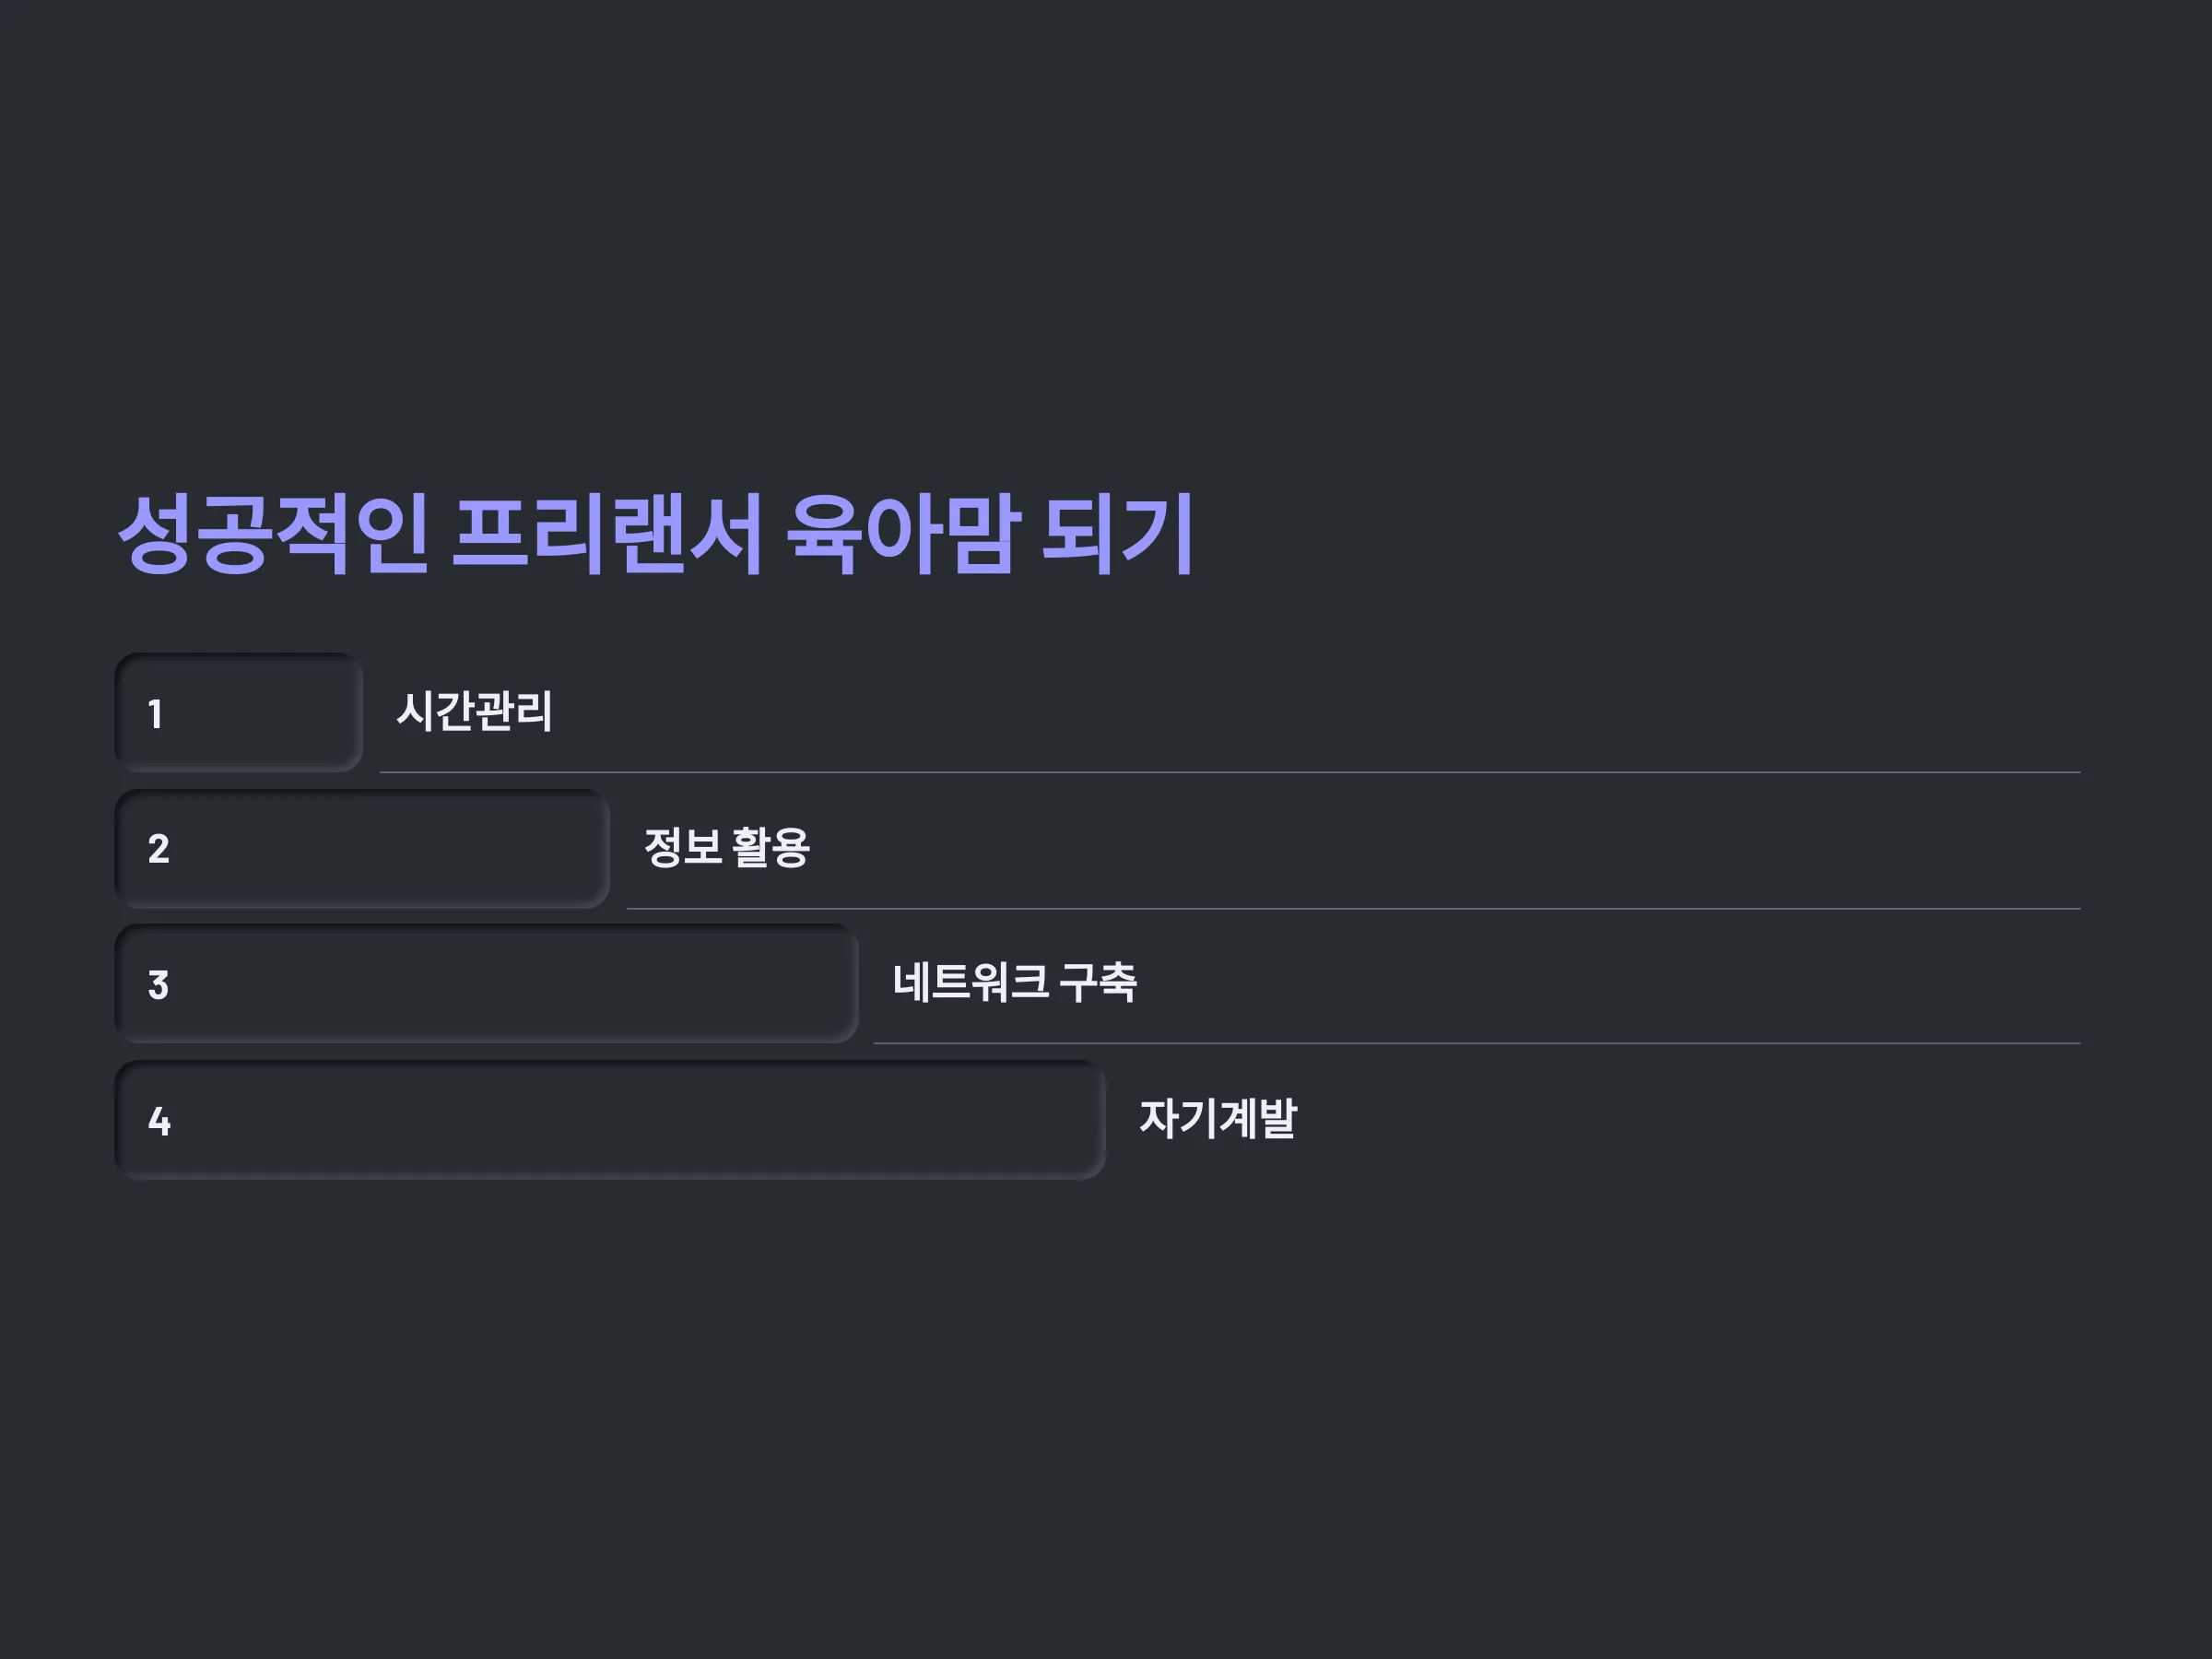The height and width of the screenshot is (1659, 2212).
Task: Select the digit 2 in the second box
Action: point(158,849)
